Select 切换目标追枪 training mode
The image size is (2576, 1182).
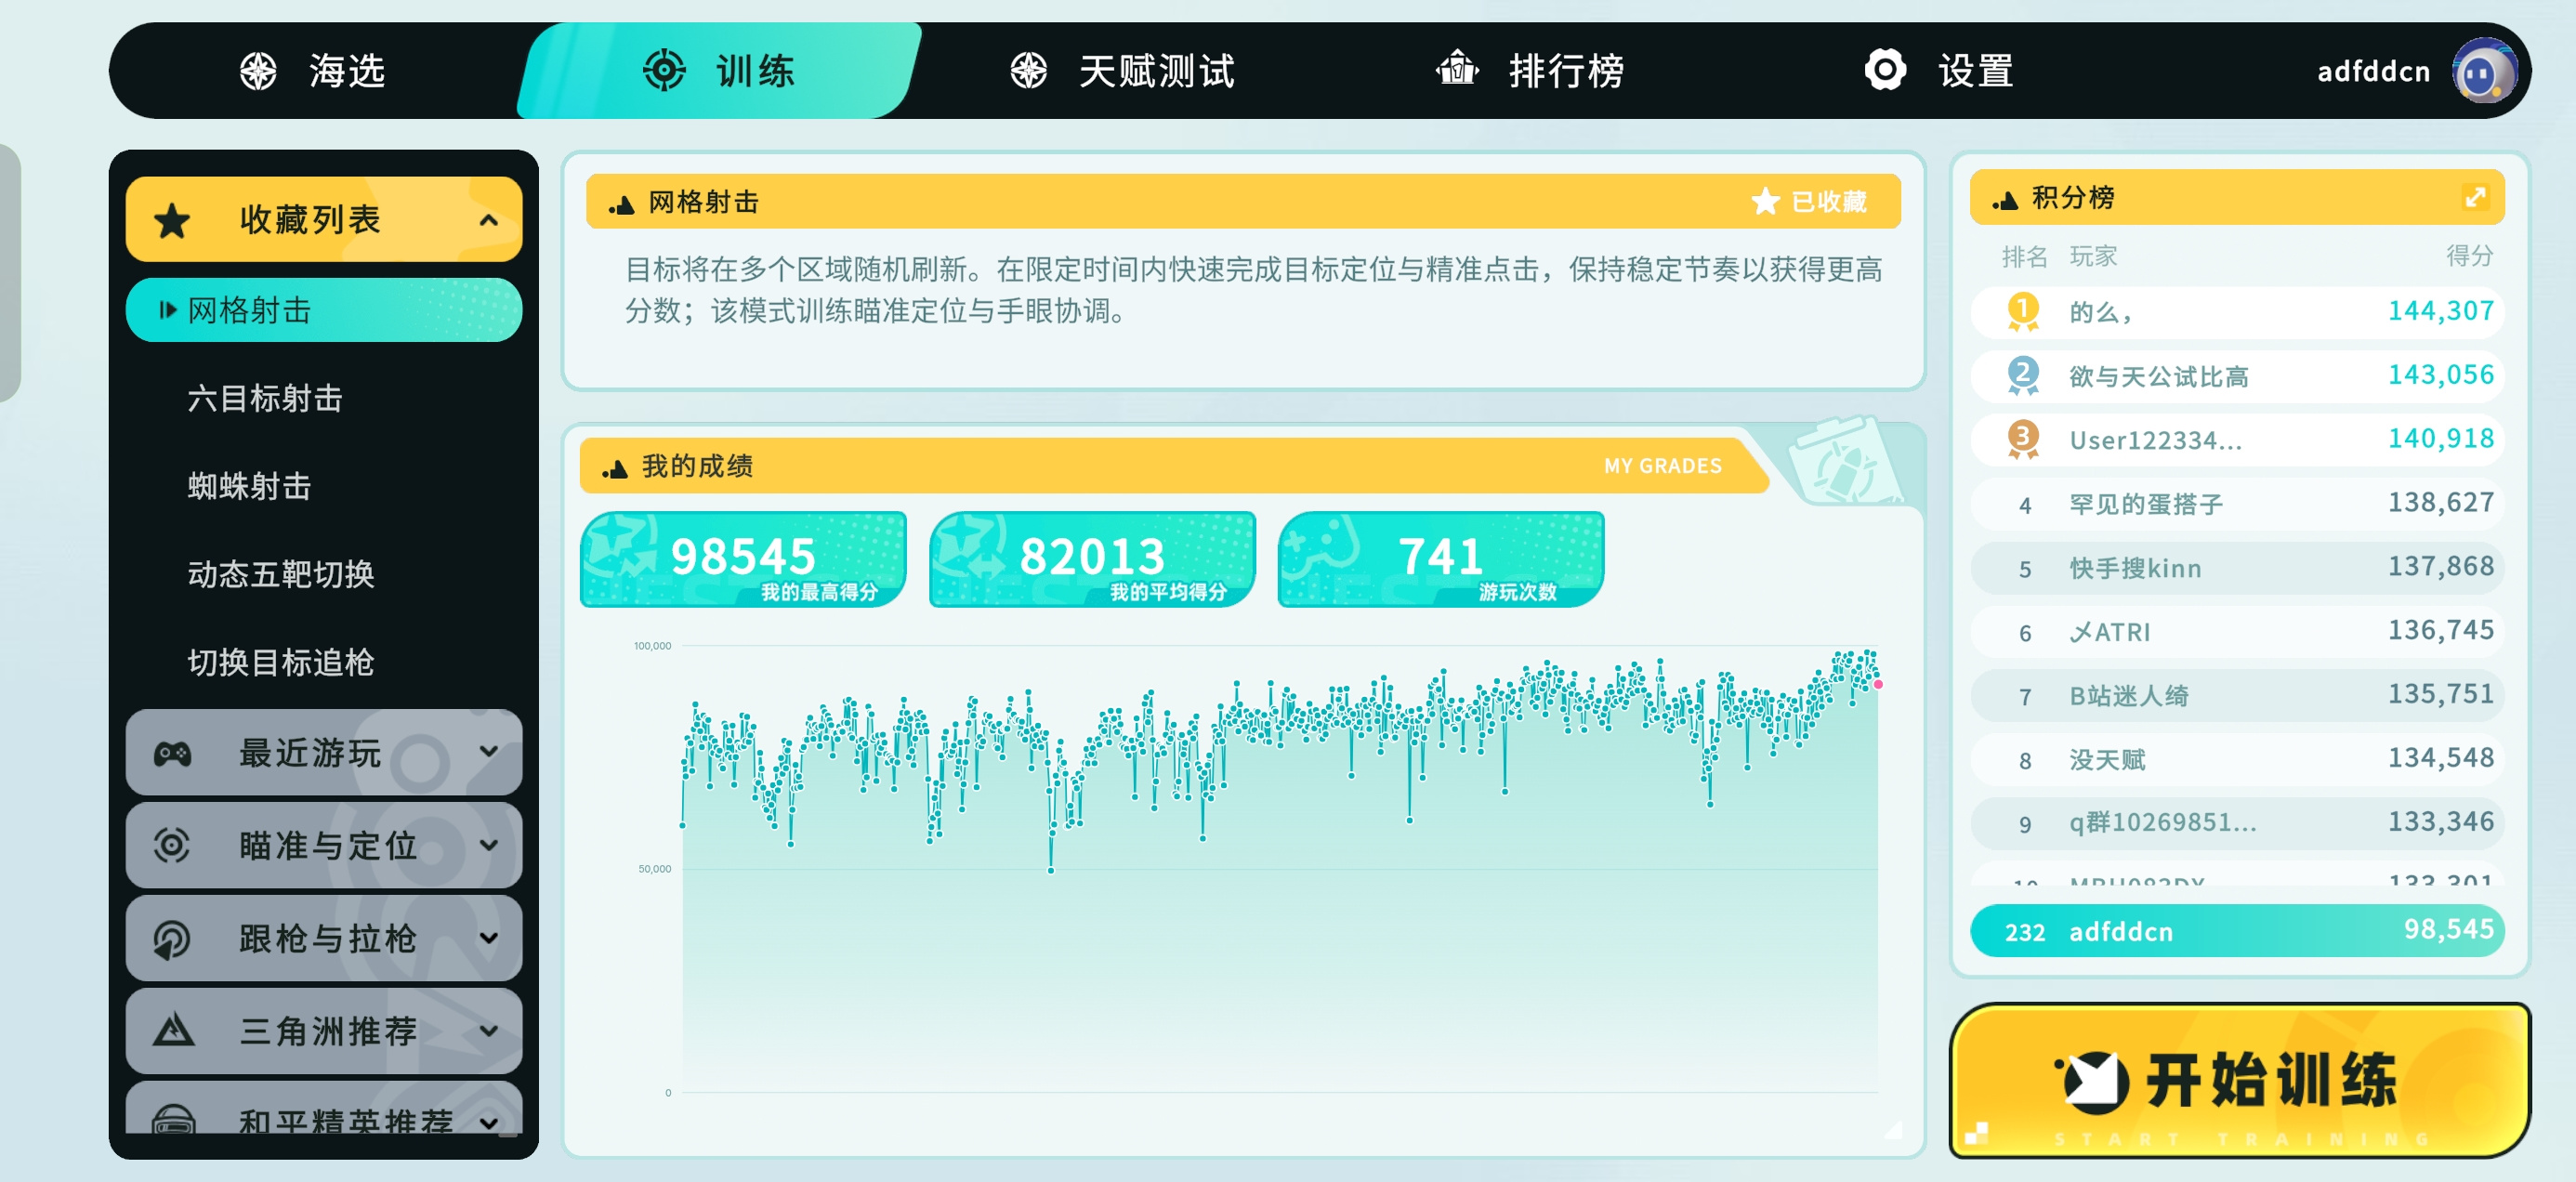point(281,662)
